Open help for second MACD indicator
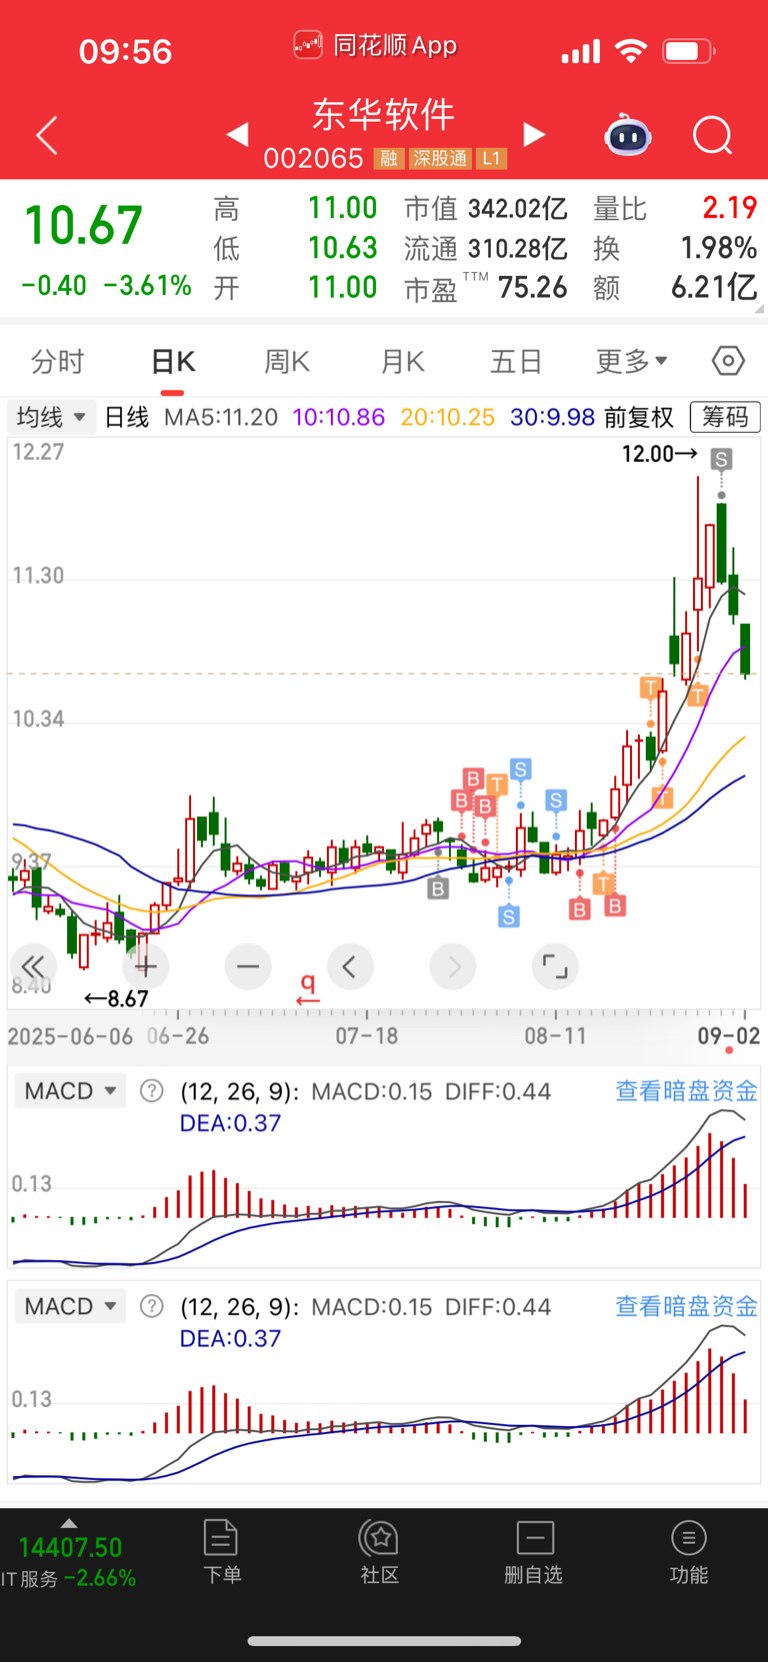Viewport: 768px width, 1663px height. [x=151, y=1306]
